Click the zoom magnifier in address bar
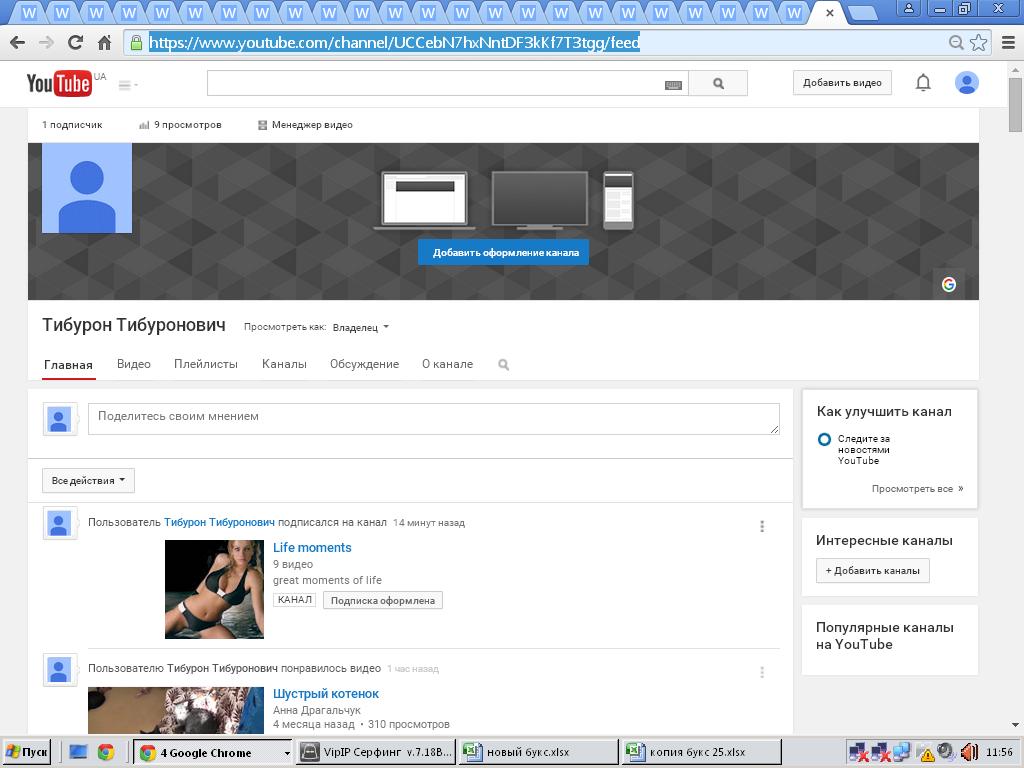This screenshot has height=768, width=1024. 956,43
